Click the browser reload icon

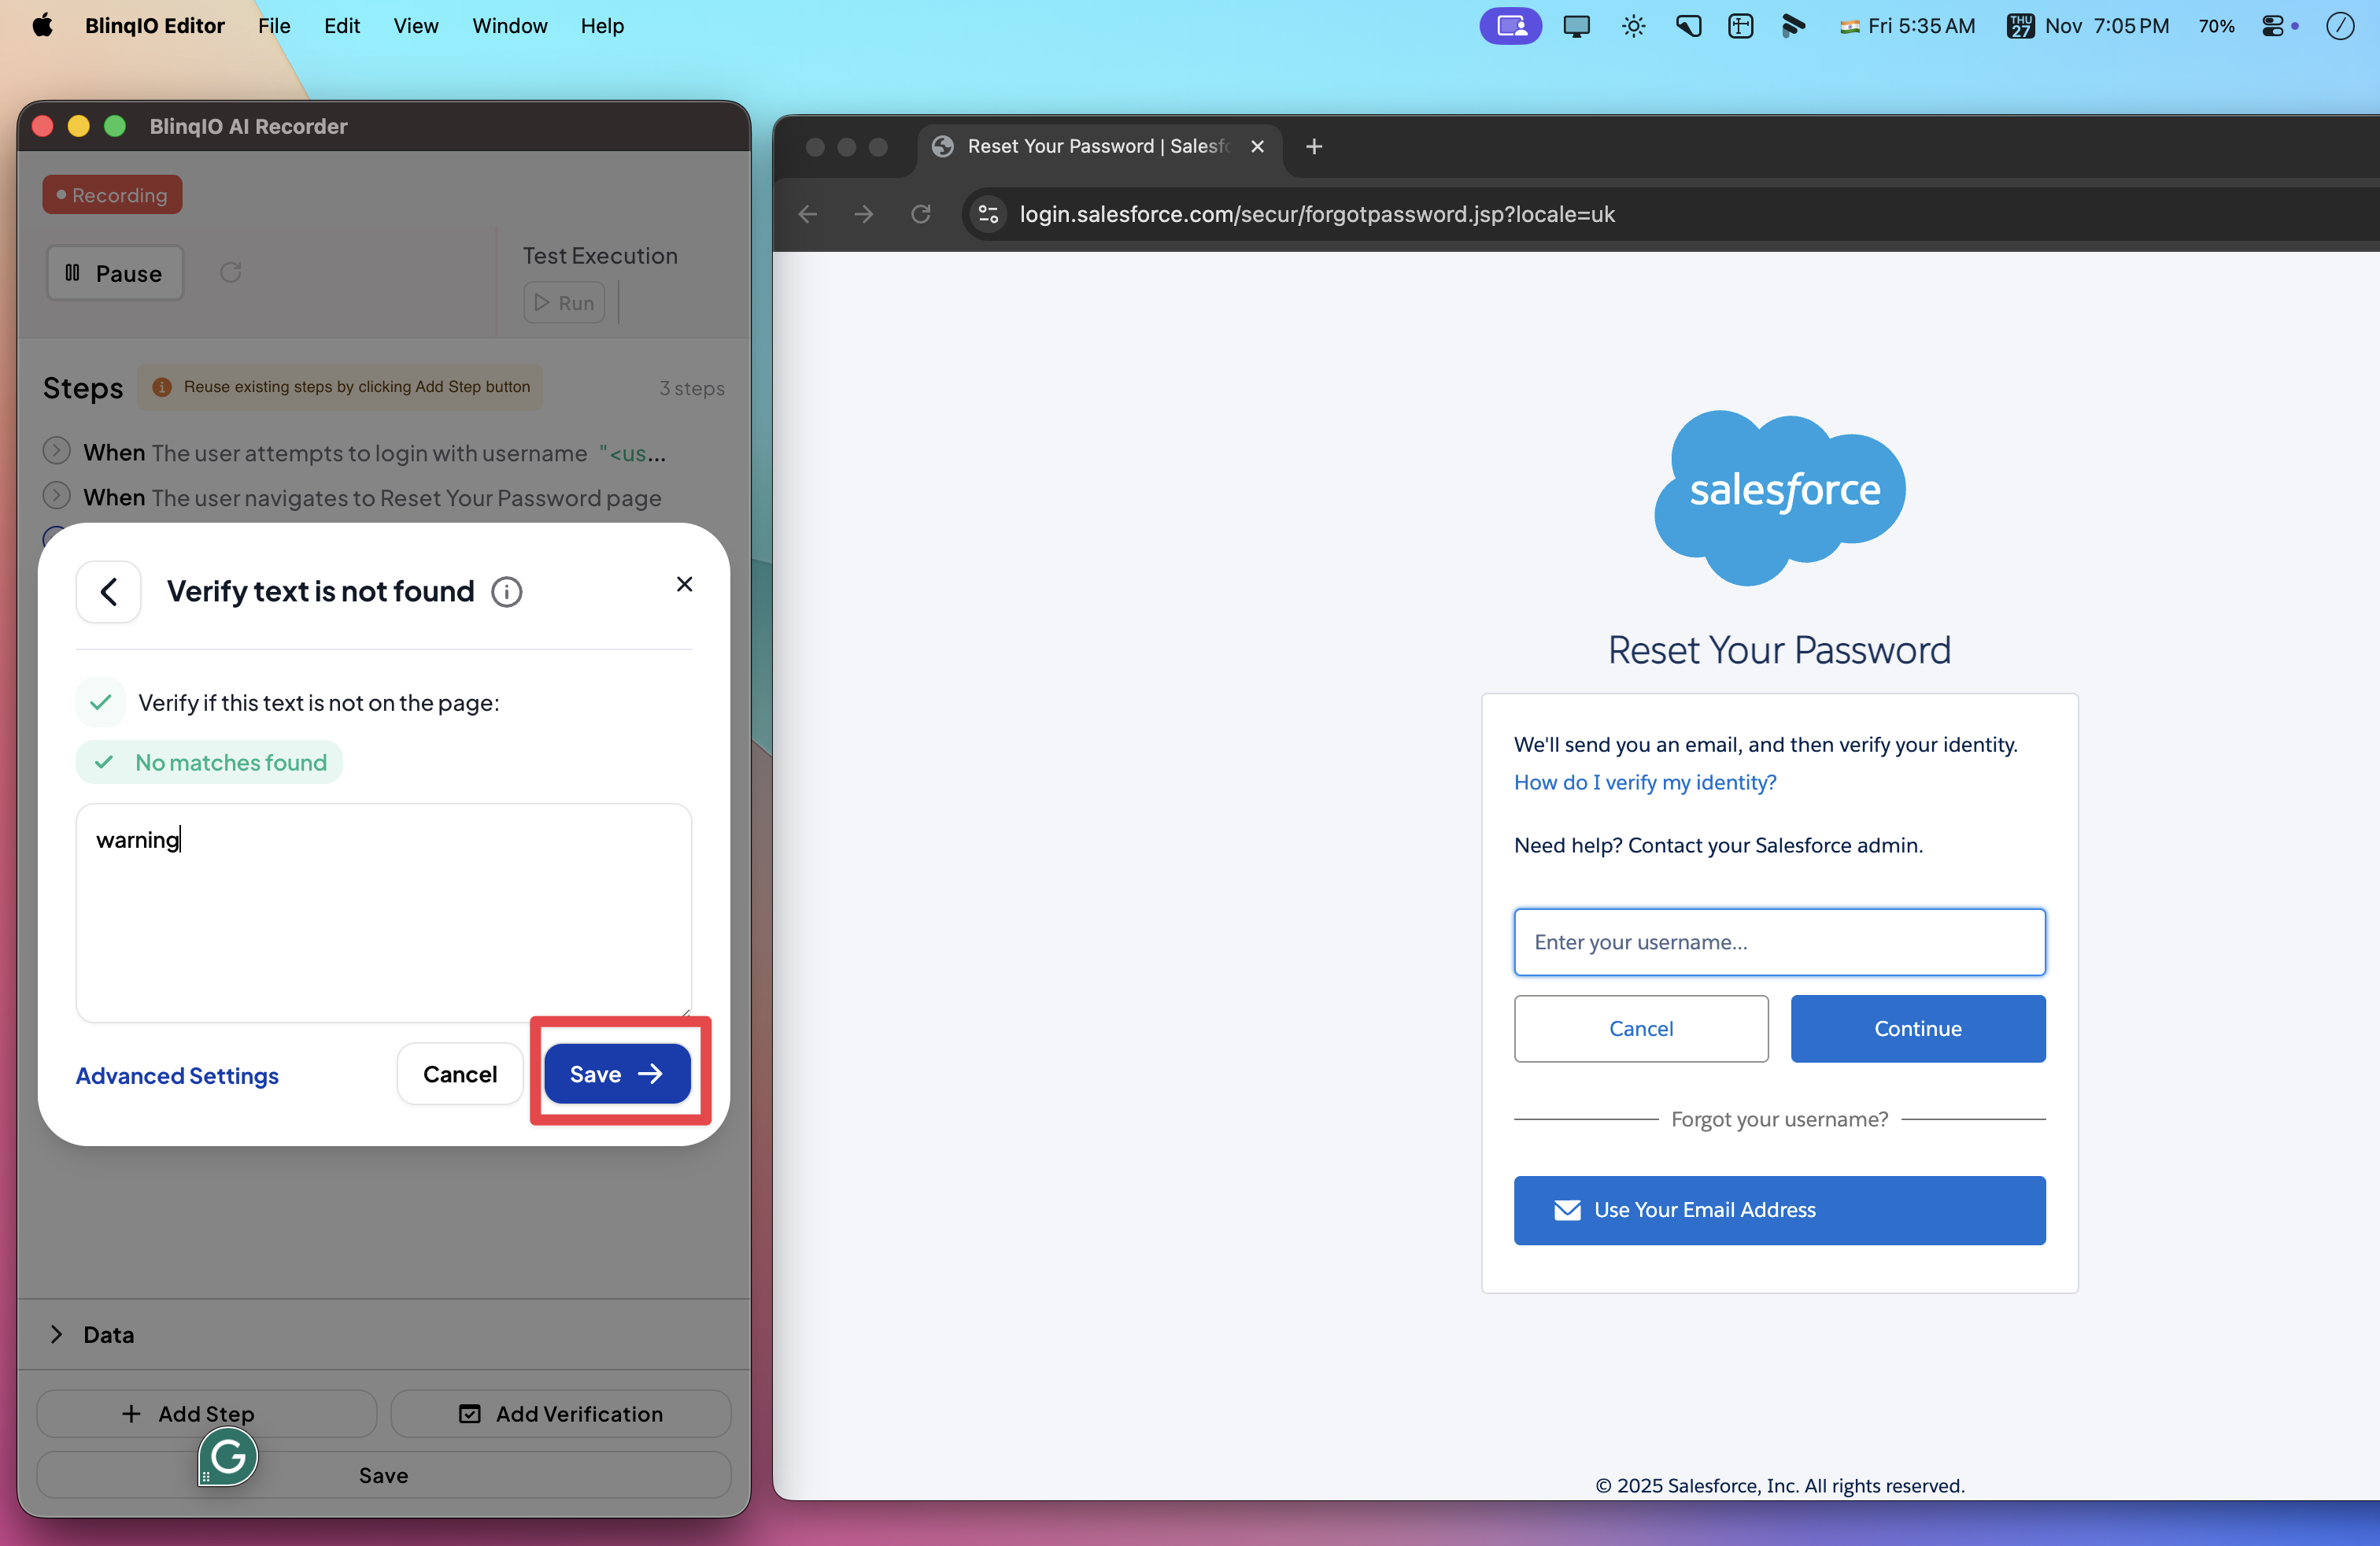[920, 214]
